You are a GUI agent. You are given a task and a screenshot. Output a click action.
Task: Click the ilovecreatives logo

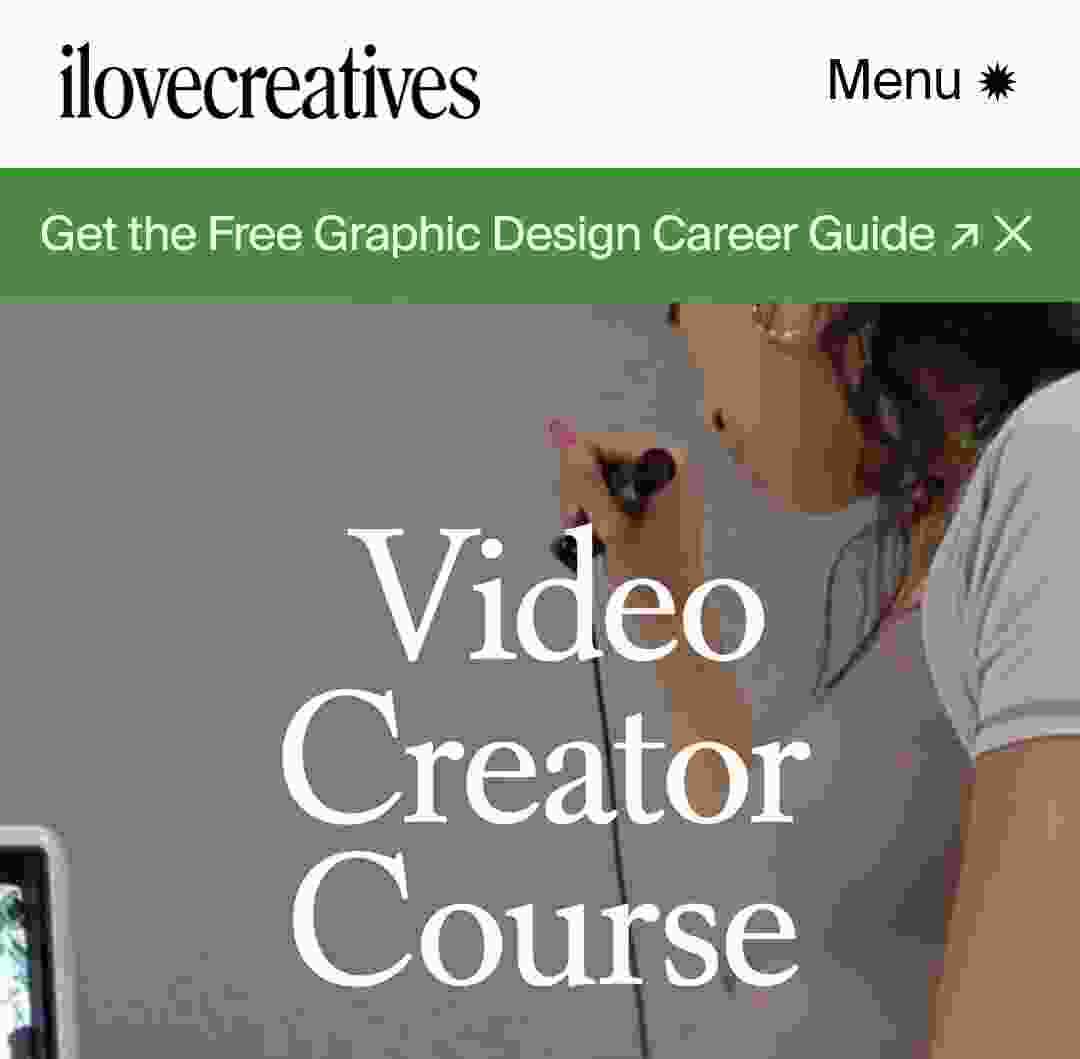(269, 82)
